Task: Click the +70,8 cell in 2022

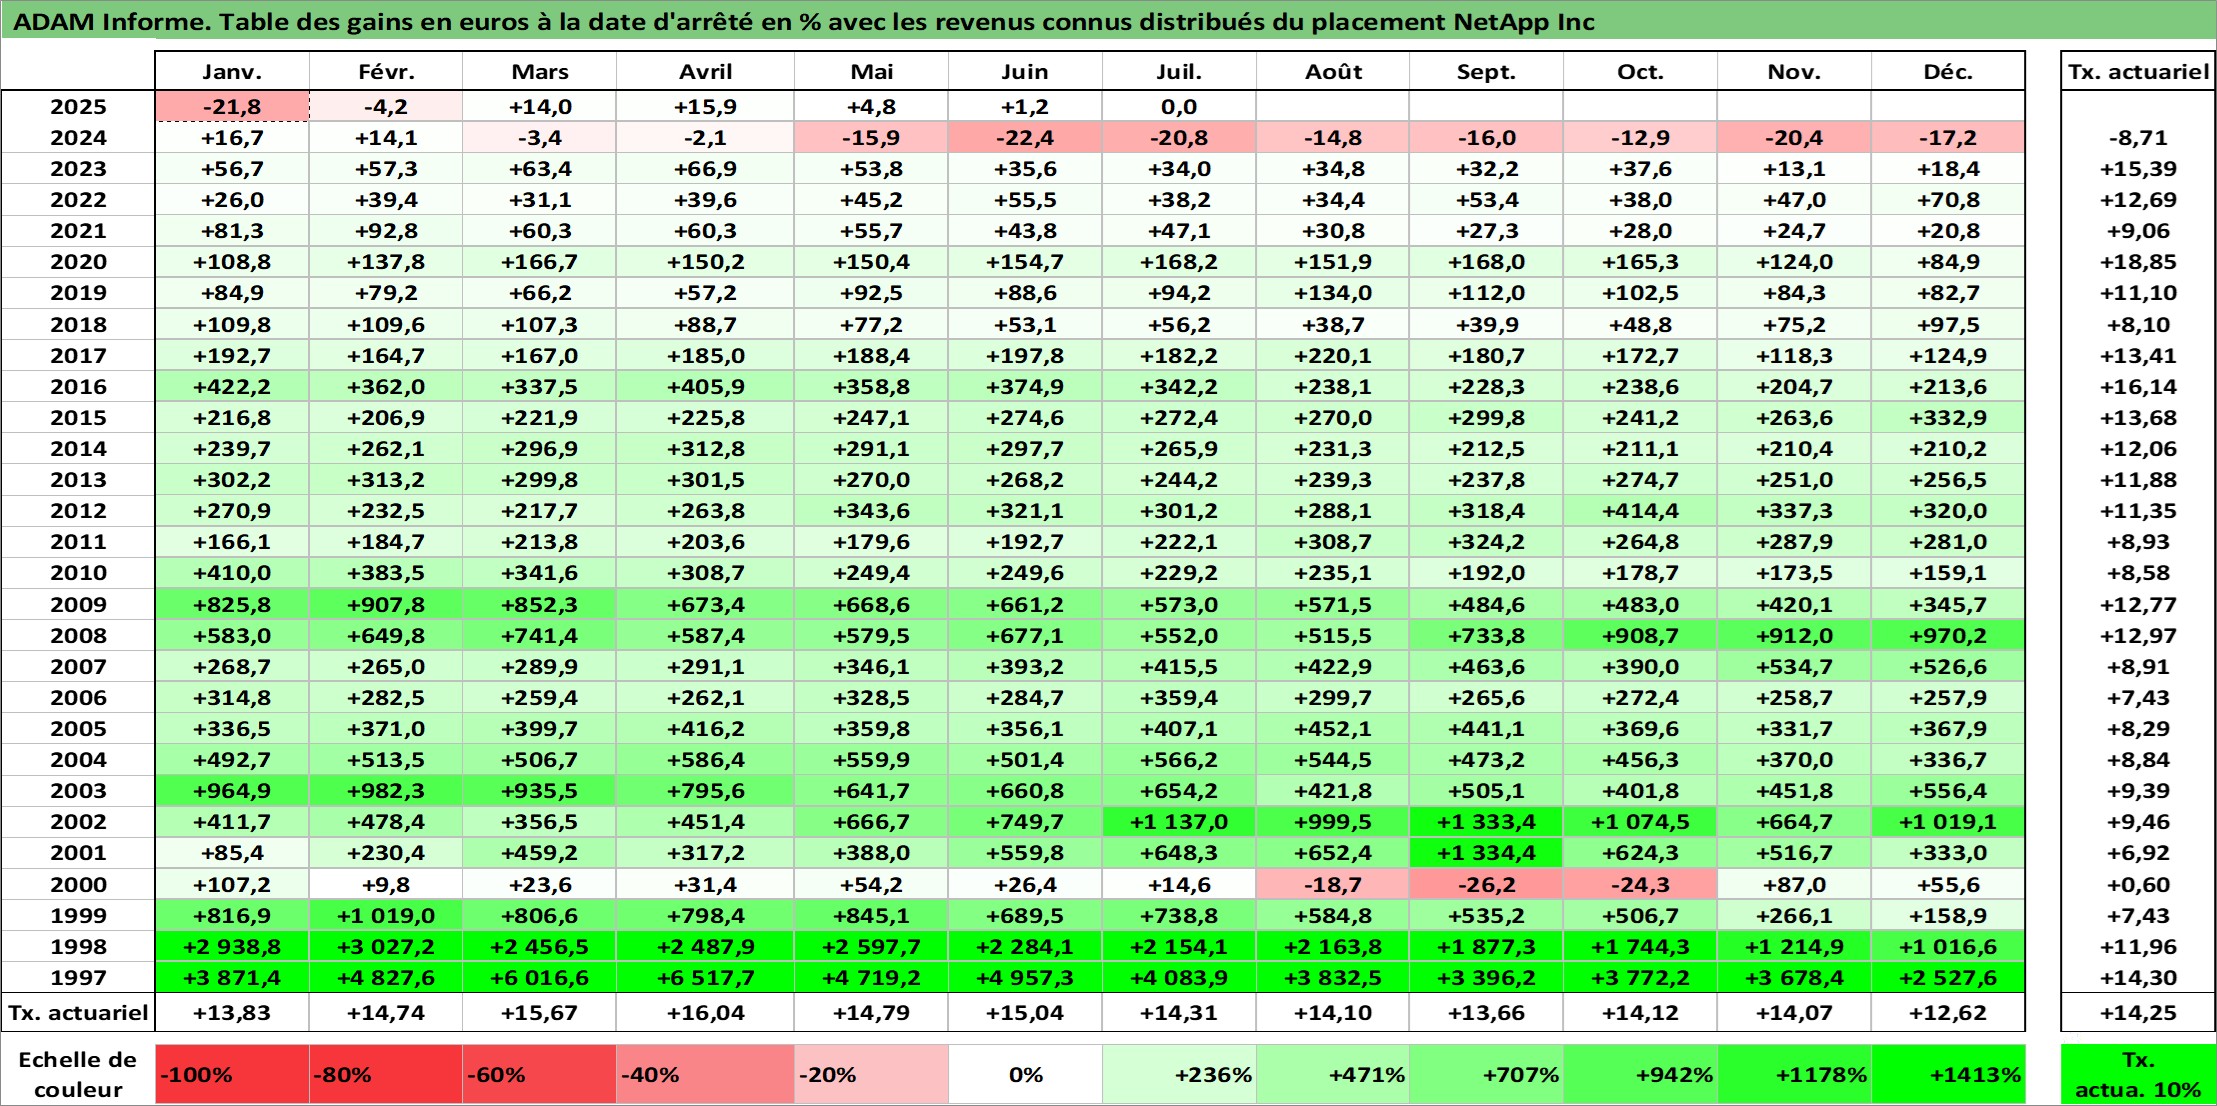Action: tap(1948, 200)
